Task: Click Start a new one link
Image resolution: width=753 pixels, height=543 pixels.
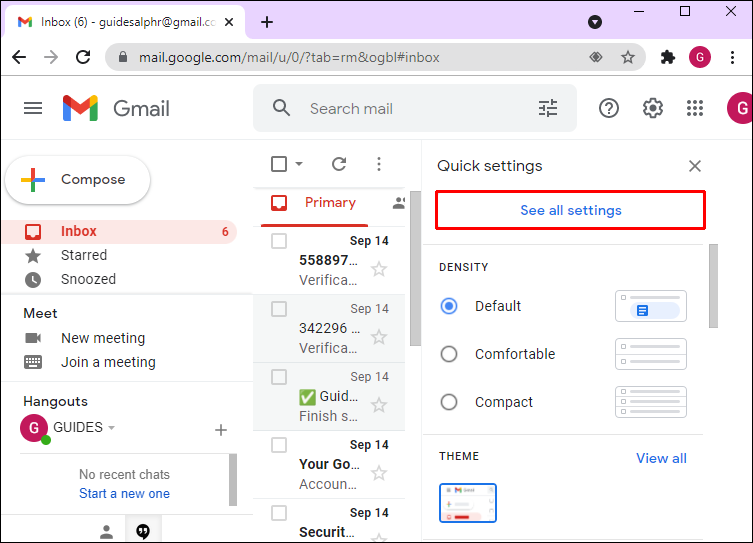Action: [124, 494]
